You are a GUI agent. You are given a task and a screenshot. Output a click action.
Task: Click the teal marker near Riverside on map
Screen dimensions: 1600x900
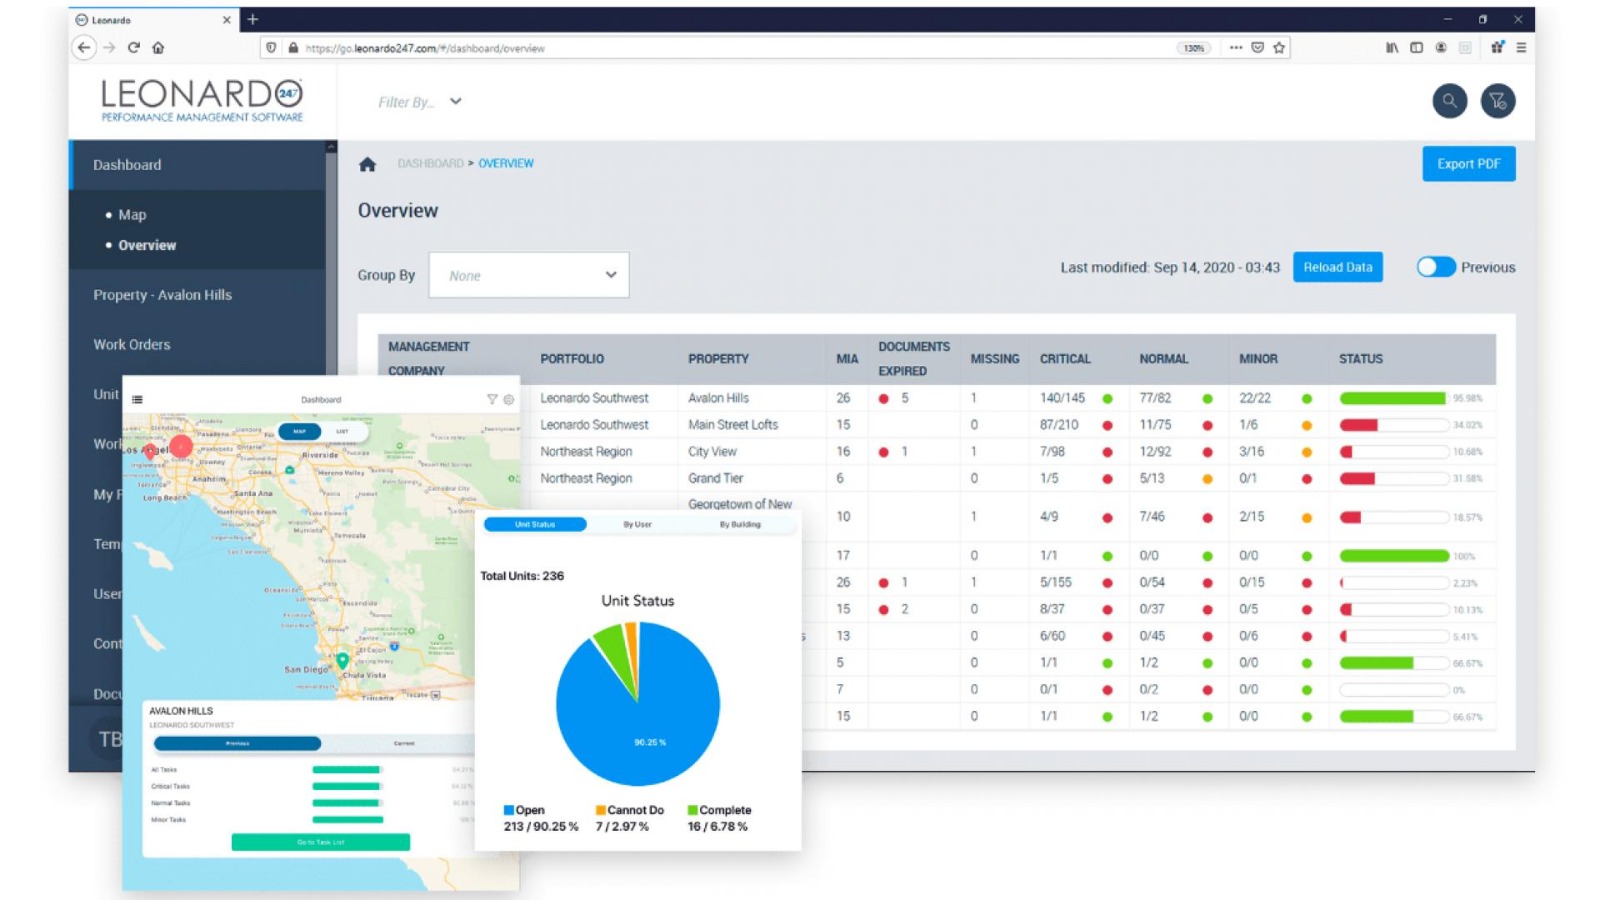coord(290,469)
